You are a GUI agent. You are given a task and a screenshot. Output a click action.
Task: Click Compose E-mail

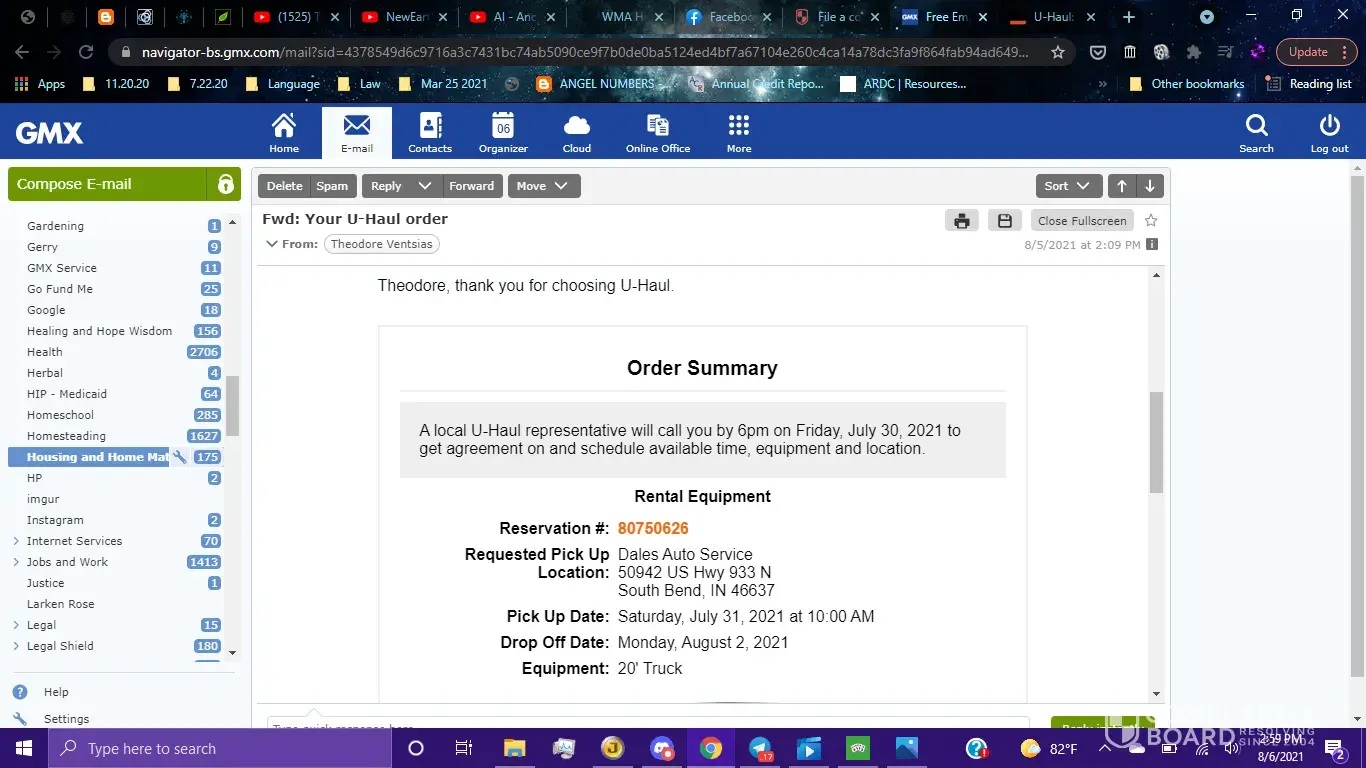108,184
